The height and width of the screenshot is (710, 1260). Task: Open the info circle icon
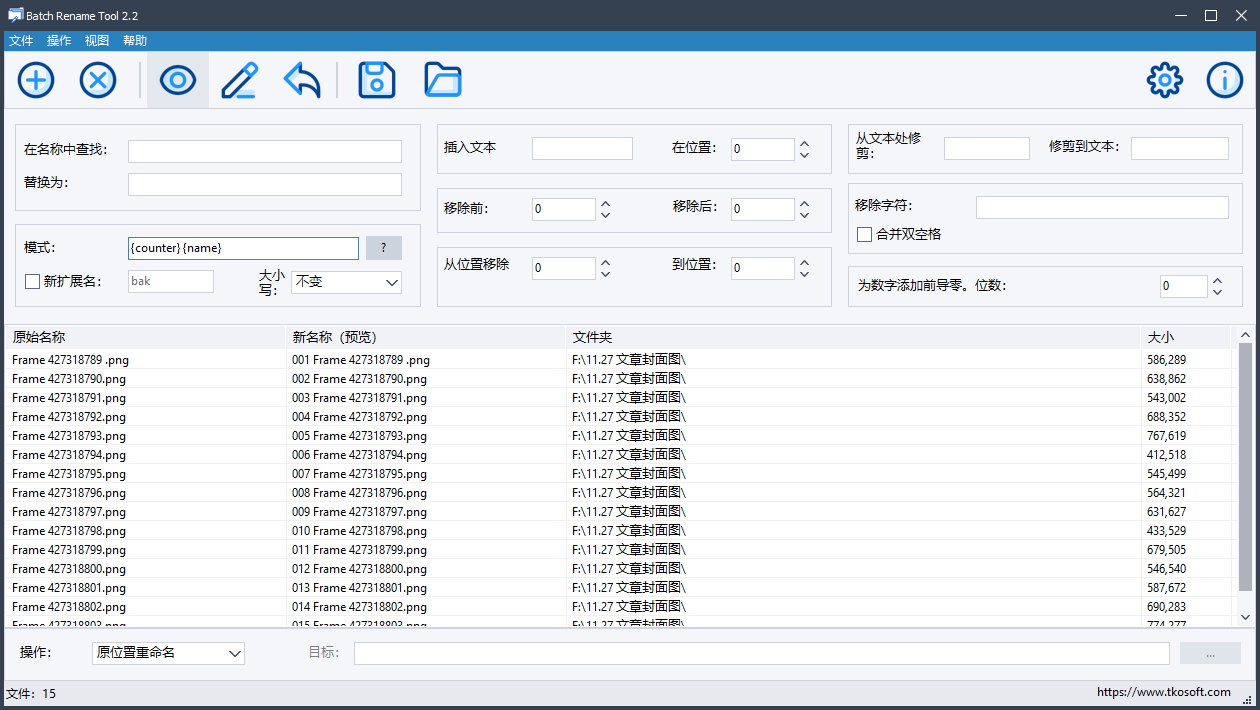[x=1225, y=80]
